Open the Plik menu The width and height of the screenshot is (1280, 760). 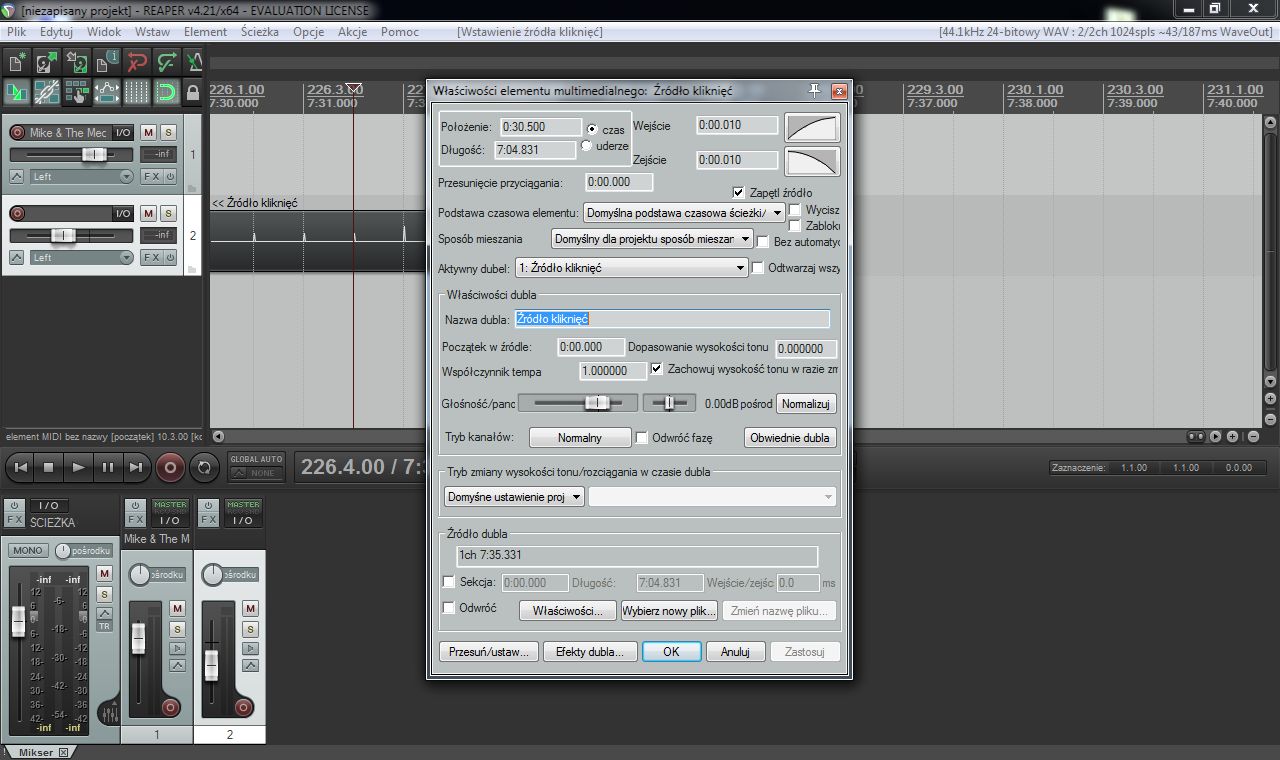coord(16,32)
